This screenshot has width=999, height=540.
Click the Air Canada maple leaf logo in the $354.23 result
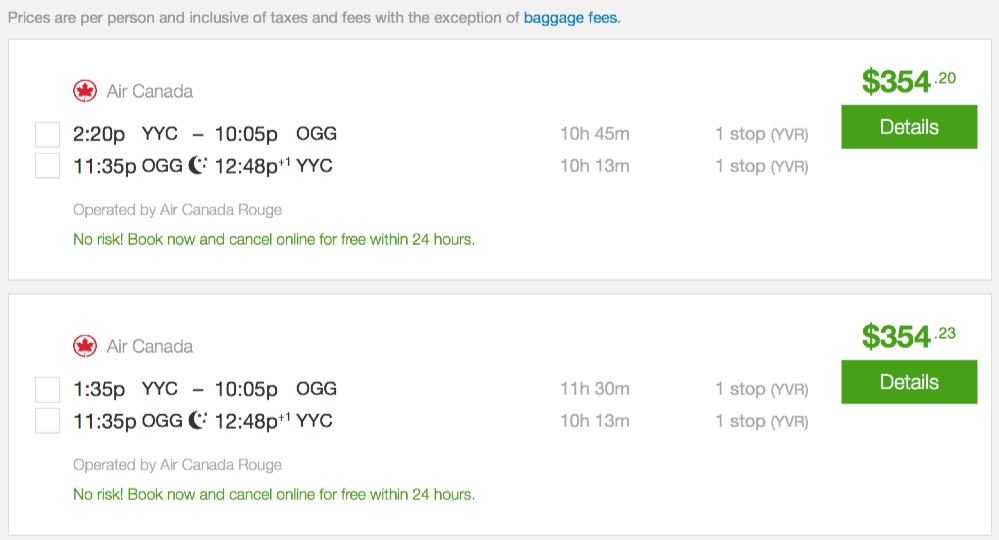85,346
